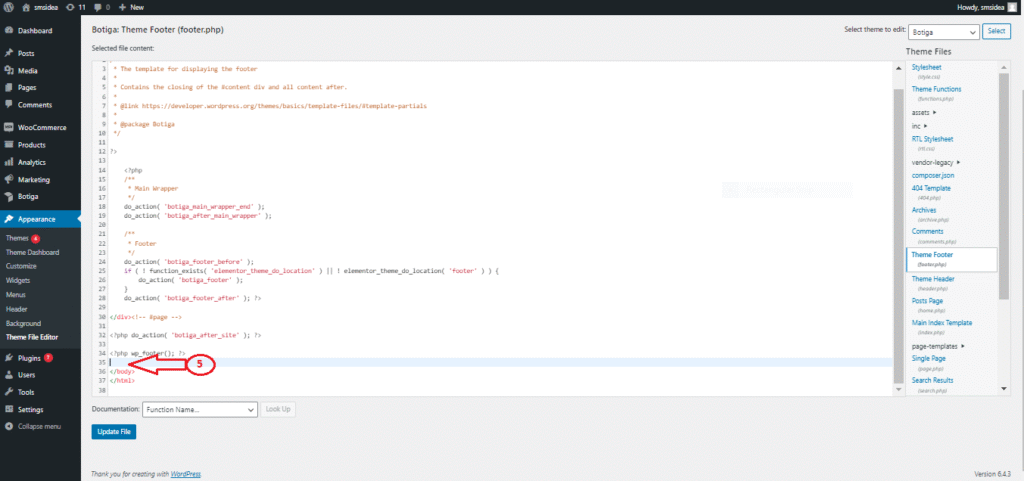
Task: Expand the assets folder in Theme Files
Action: [x=925, y=112]
